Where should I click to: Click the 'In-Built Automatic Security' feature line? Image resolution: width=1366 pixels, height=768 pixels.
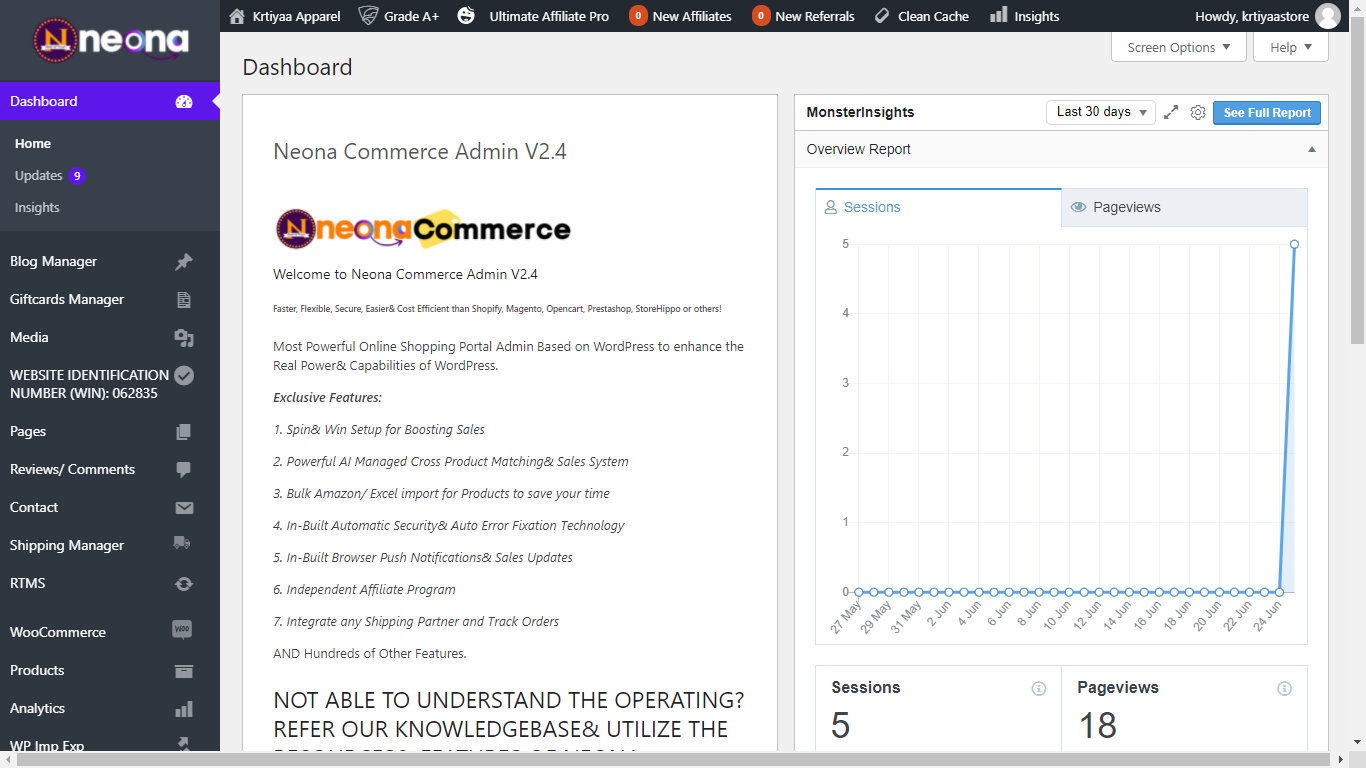point(449,525)
